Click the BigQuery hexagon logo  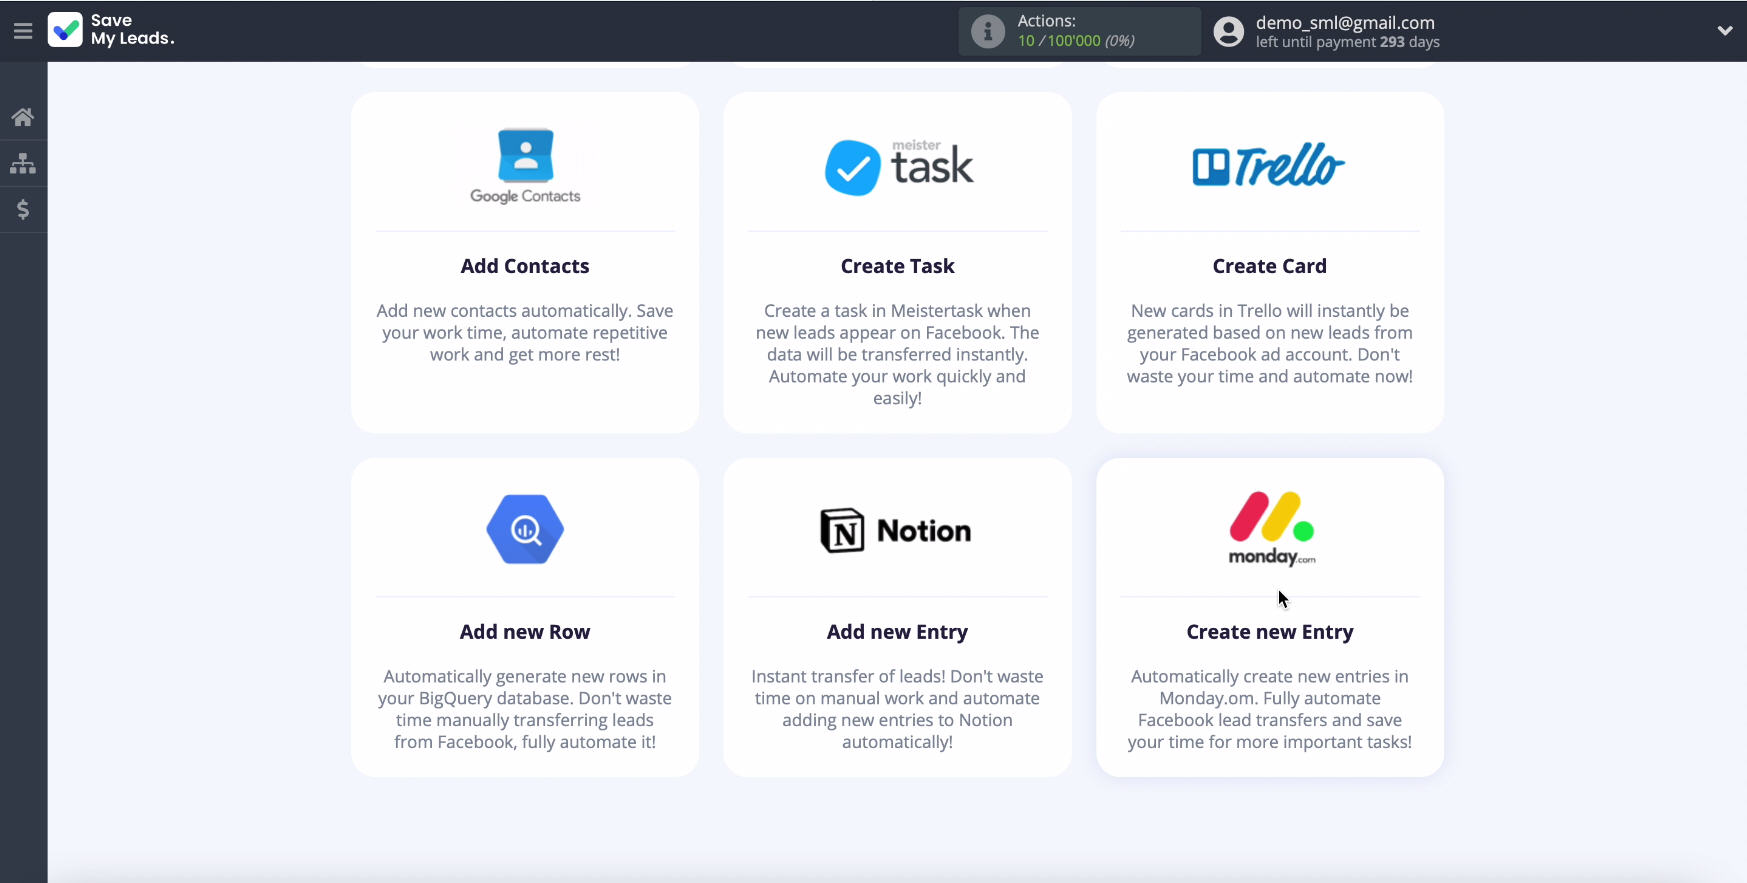[x=525, y=529]
